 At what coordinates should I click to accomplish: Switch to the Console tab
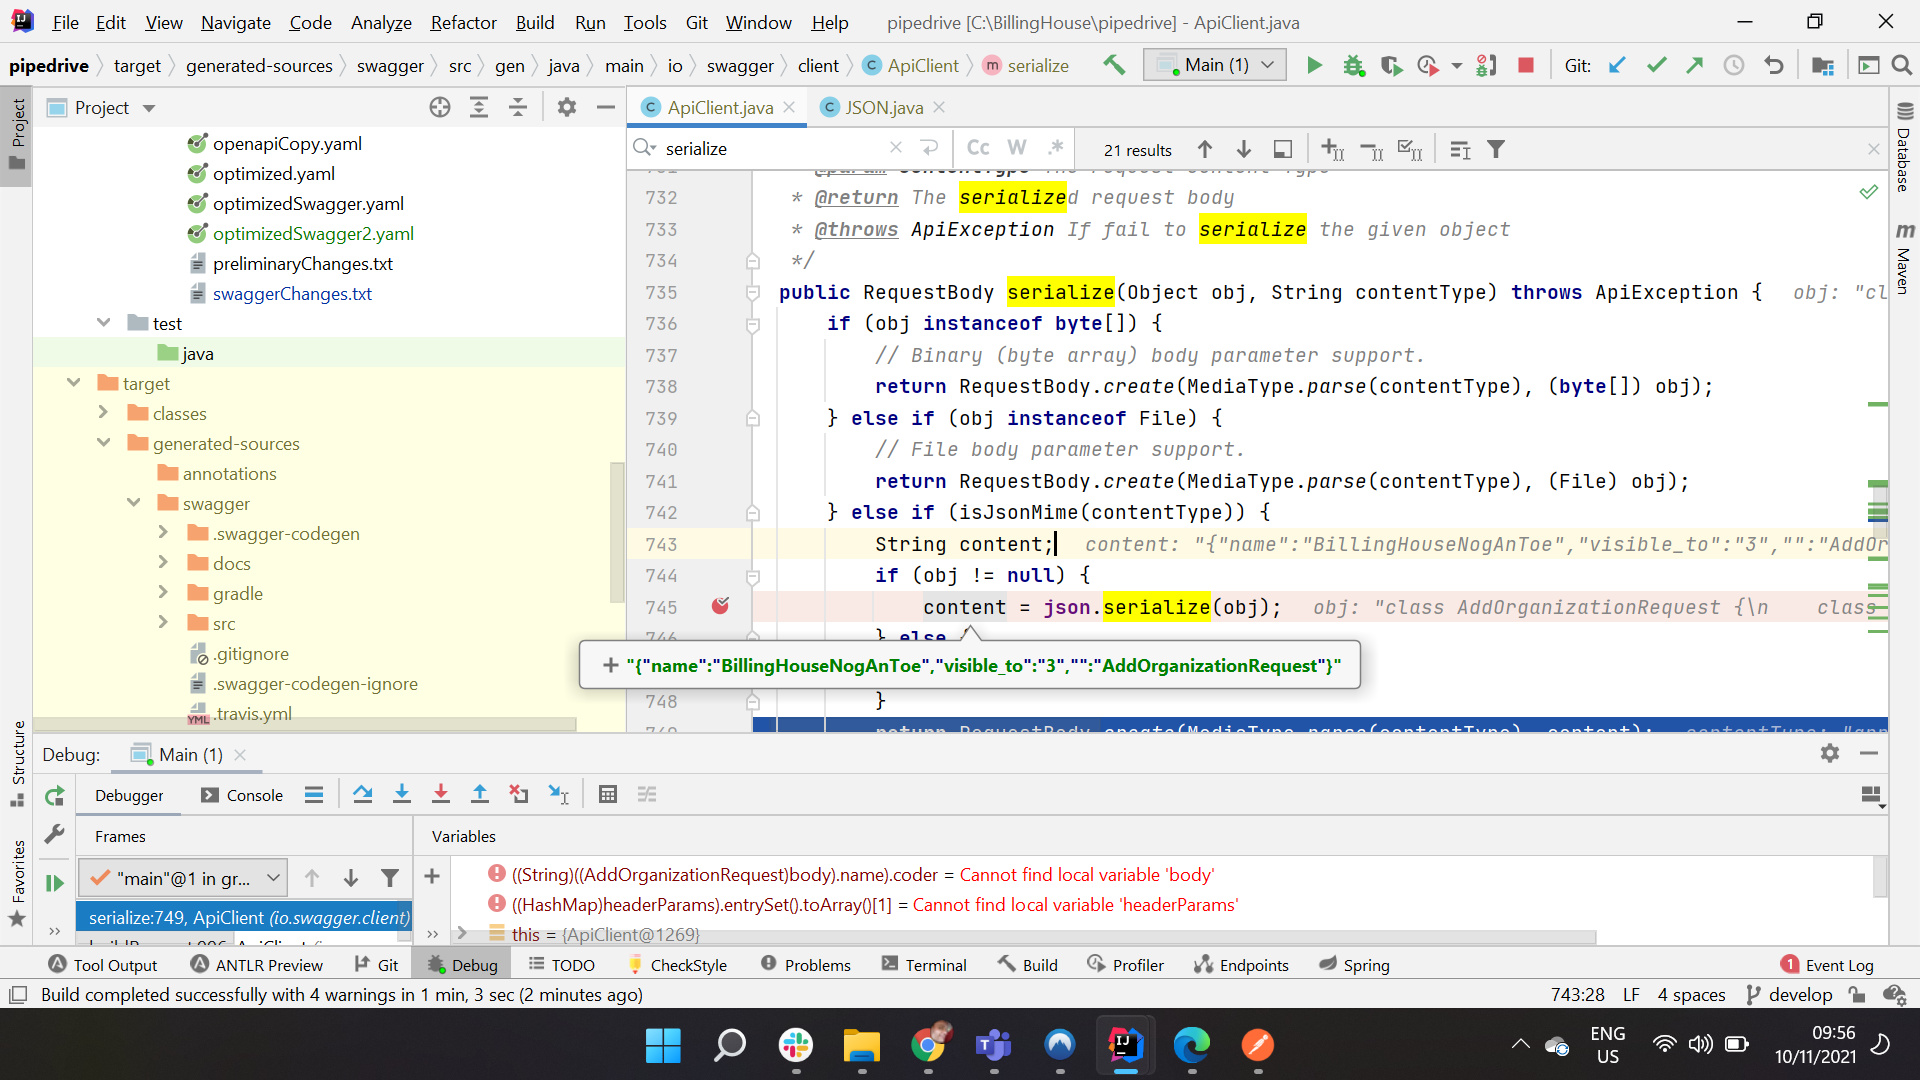pyautogui.click(x=242, y=796)
